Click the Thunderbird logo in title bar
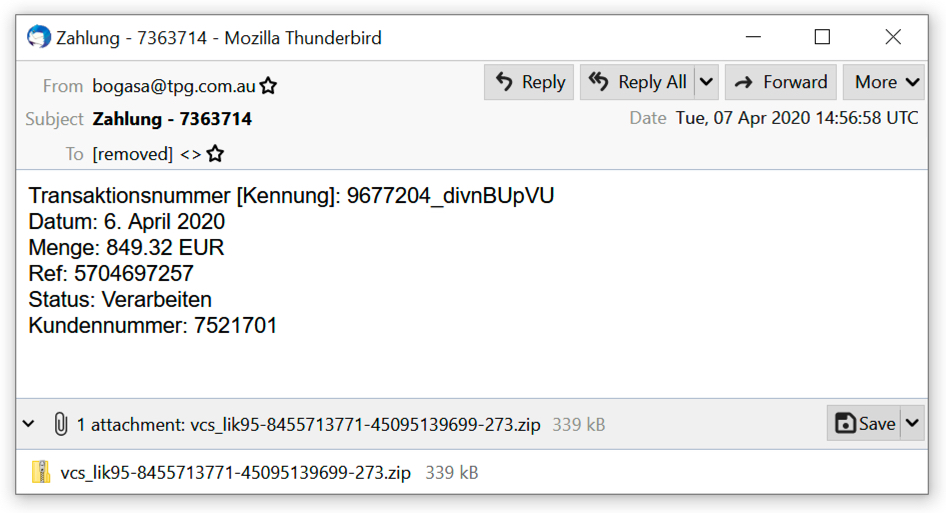Screen dimensions: 946x513 pyautogui.click(x=39, y=38)
